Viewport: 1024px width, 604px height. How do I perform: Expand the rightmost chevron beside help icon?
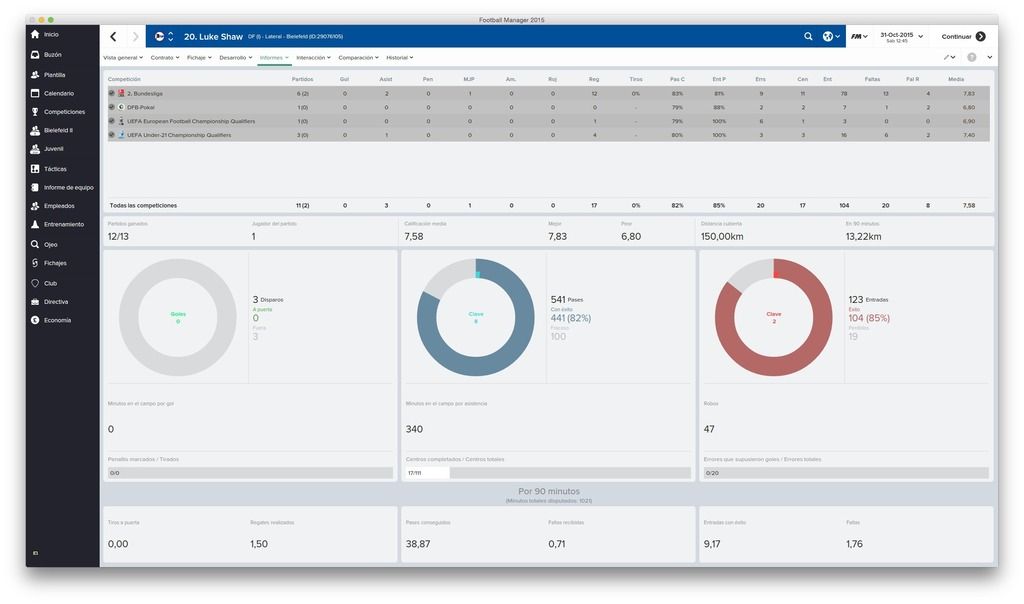(990, 57)
